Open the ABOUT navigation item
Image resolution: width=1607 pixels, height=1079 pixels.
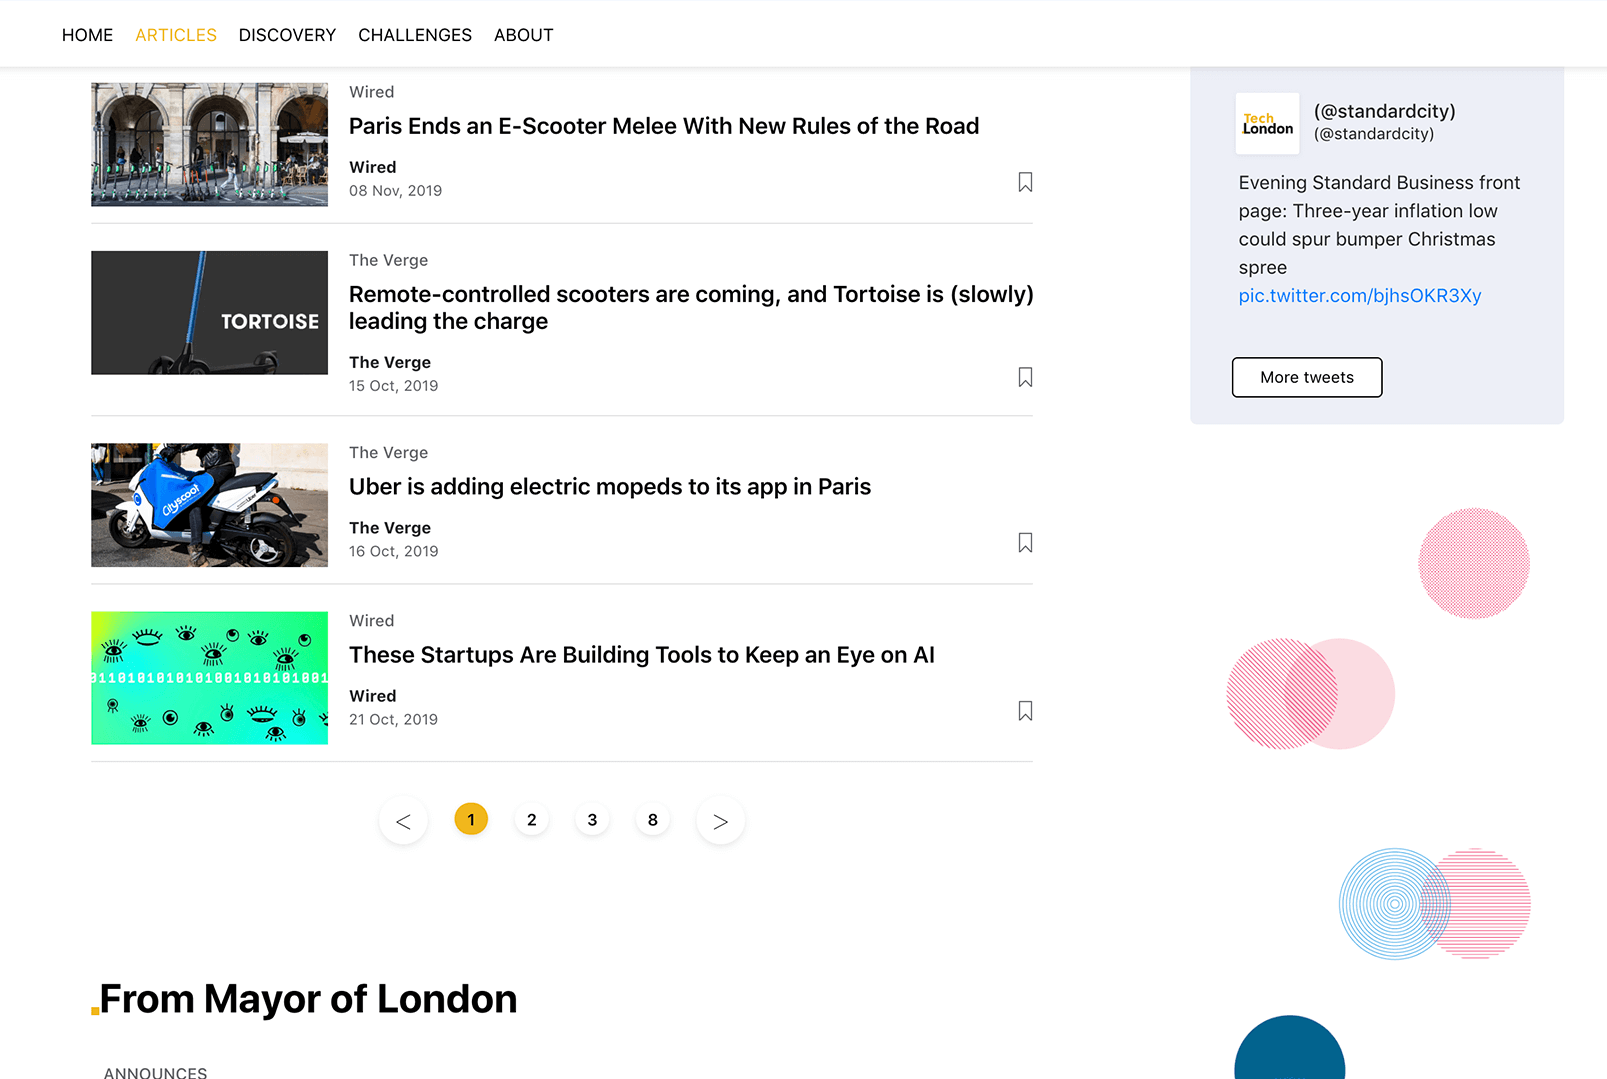point(523,35)
